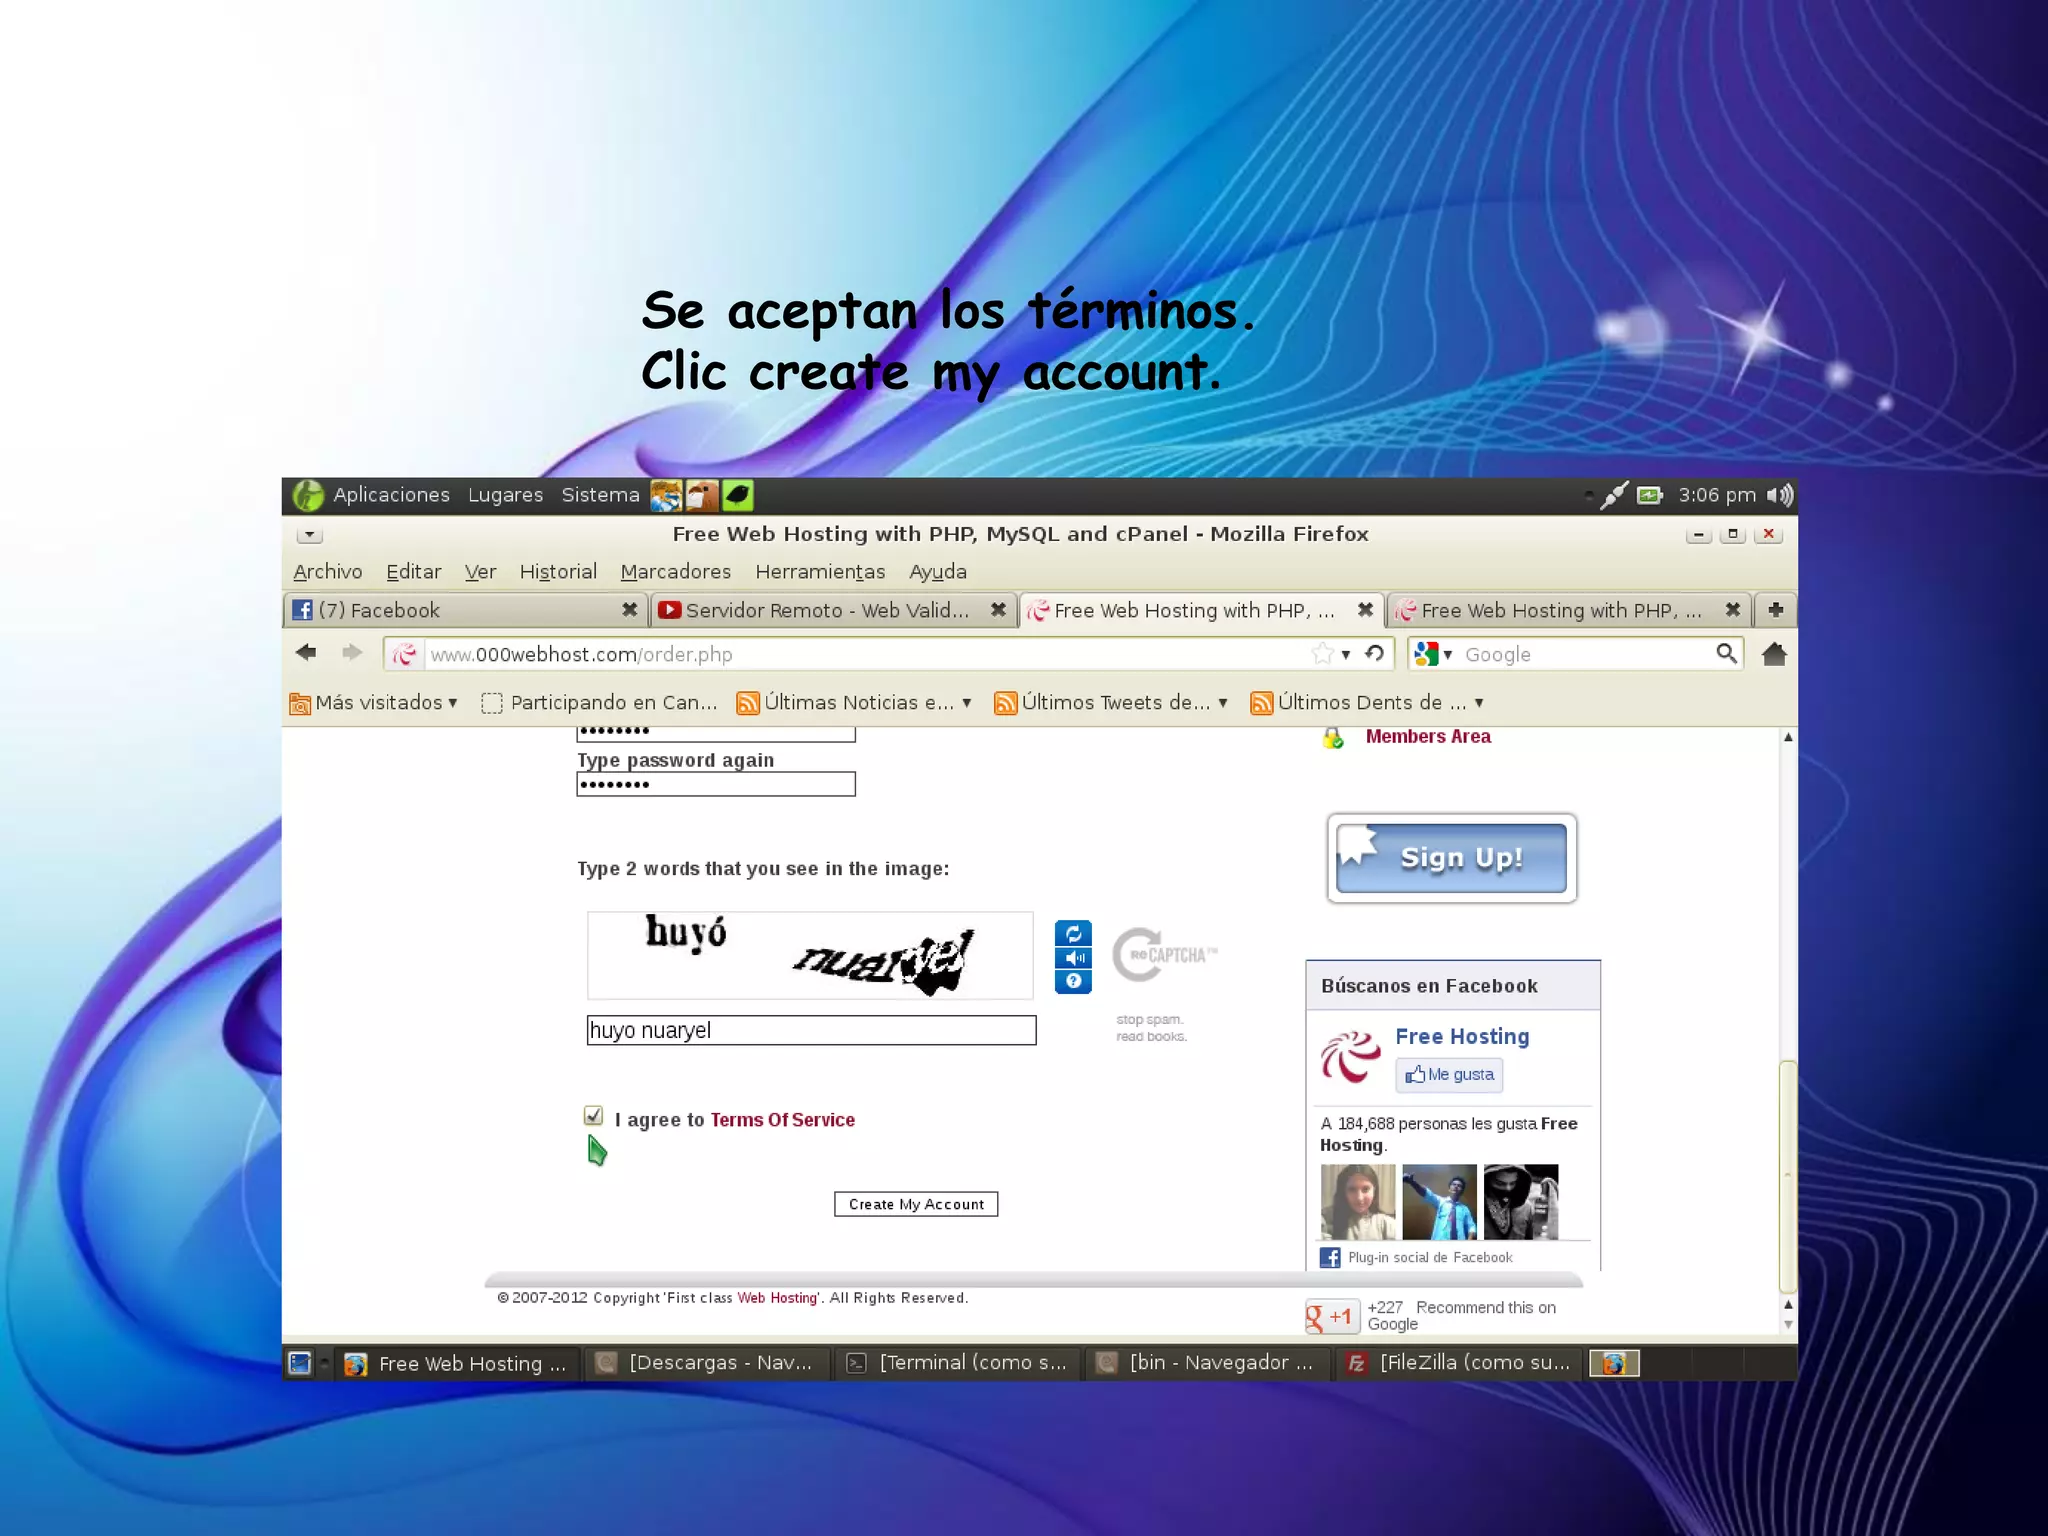Click the battery indicator in top panel

click(x=1650, y=495)
